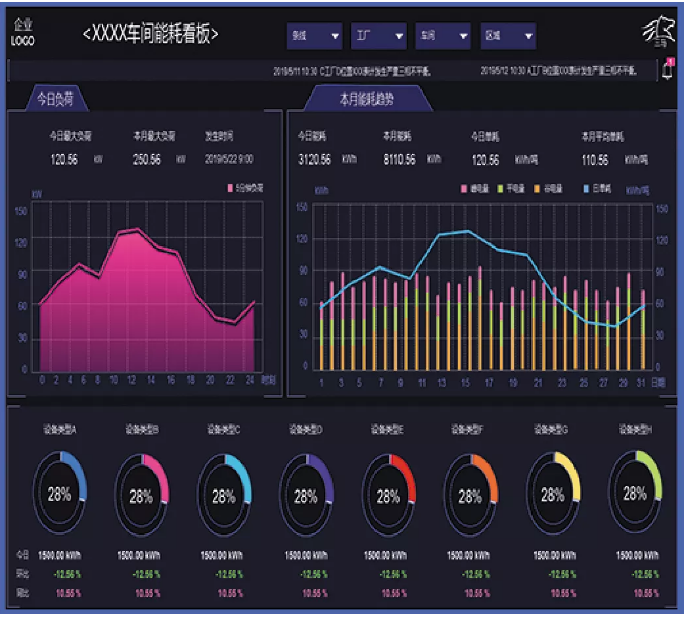Click the pink donut gauge for device type B
Viewport: 685px width, 617px height.
[142, 494]
